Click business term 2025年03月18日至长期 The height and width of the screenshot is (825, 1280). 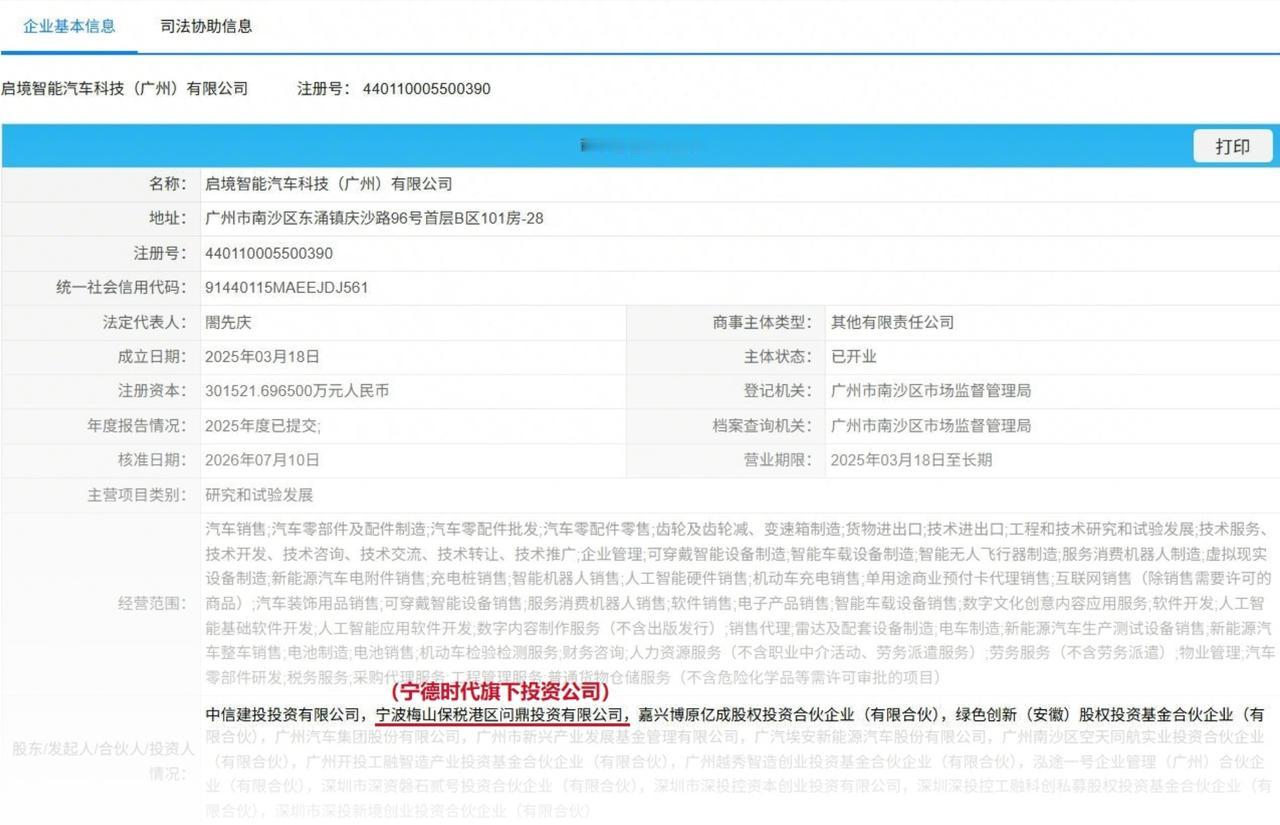pyautogui.click(x=911, y=460)
